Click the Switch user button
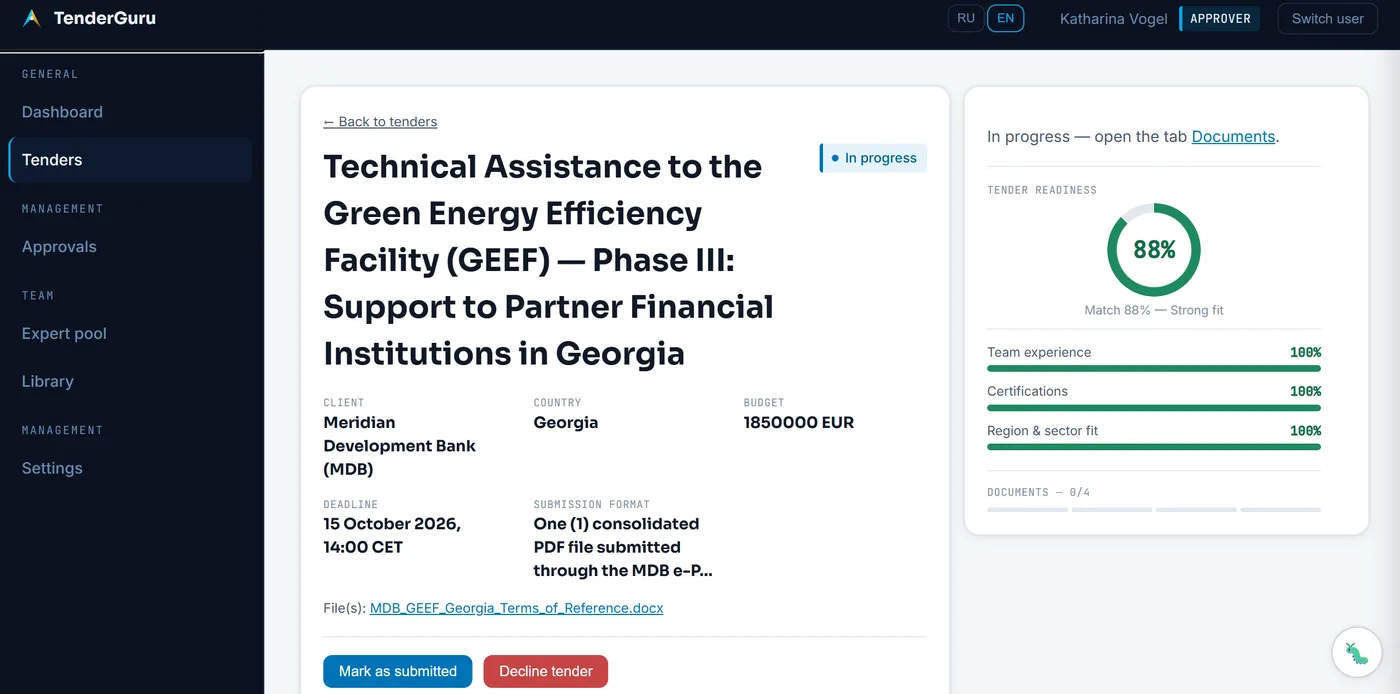 (1327, 18)
